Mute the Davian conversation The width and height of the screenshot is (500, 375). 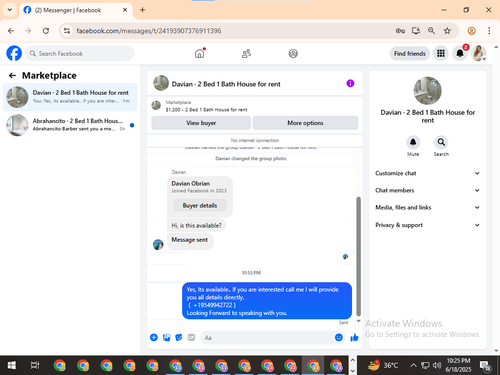pyautogui.click(x=413, y=142)
